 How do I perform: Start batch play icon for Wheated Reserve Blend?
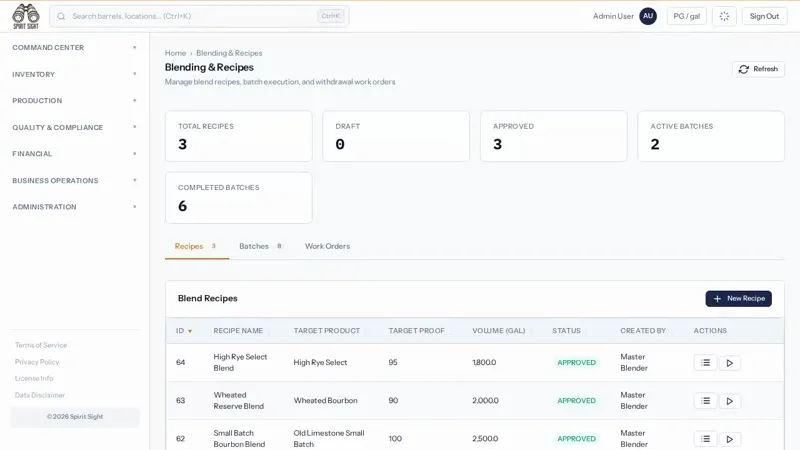(730, 401)
